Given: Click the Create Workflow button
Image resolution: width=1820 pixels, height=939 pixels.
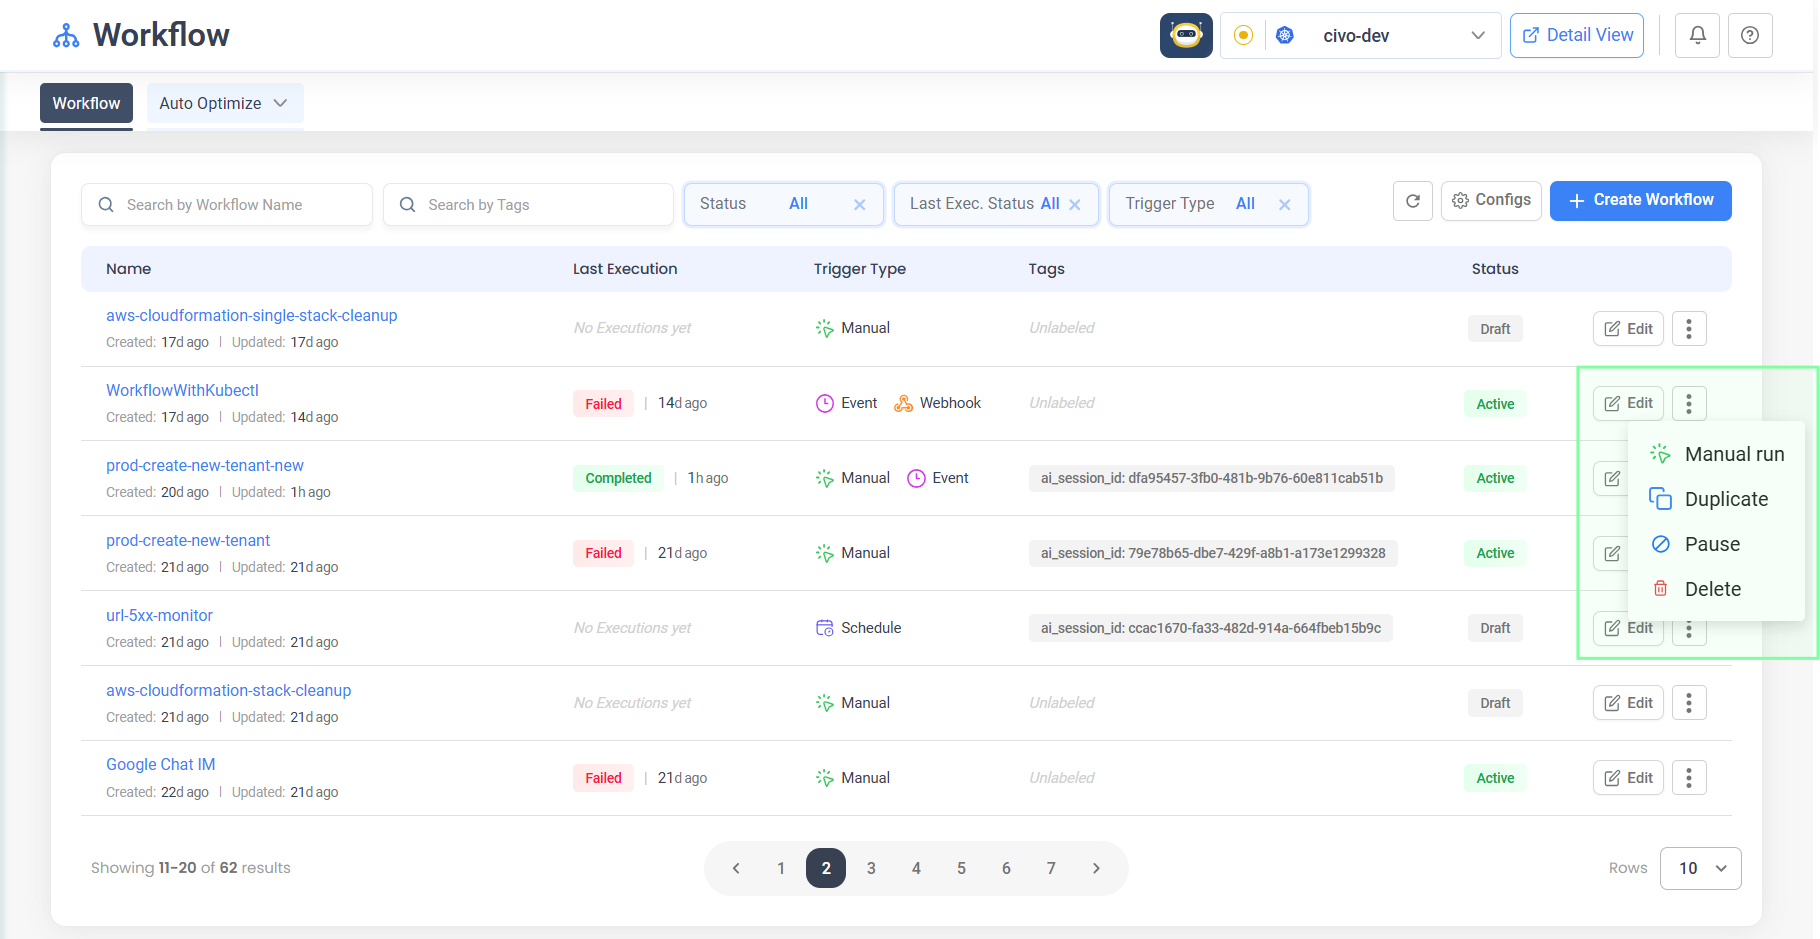Looking at the screenshot, I should (1640, 201).
